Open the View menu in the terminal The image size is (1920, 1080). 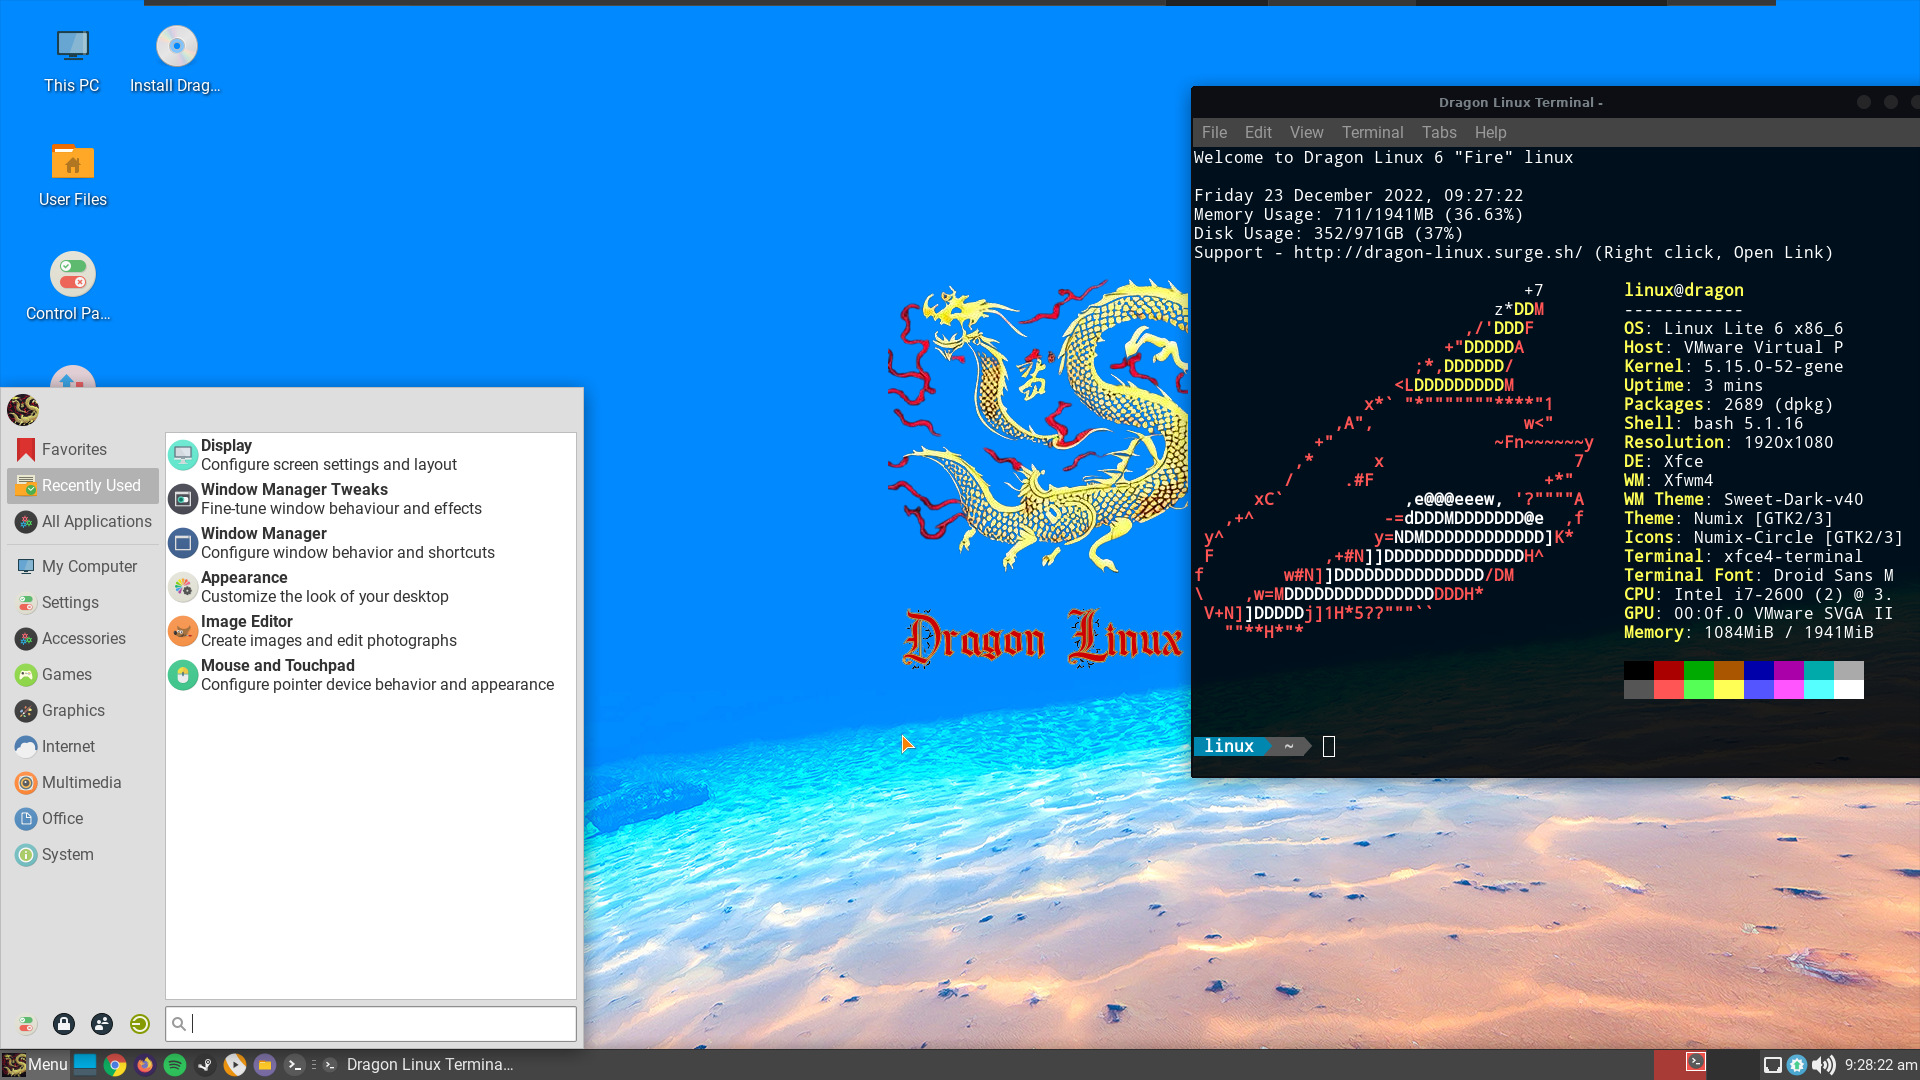click(x=1306, y=132)
